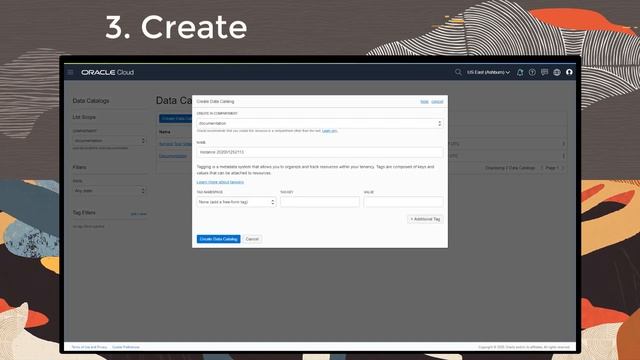Click the Tag Key input field

click(320, 202)
